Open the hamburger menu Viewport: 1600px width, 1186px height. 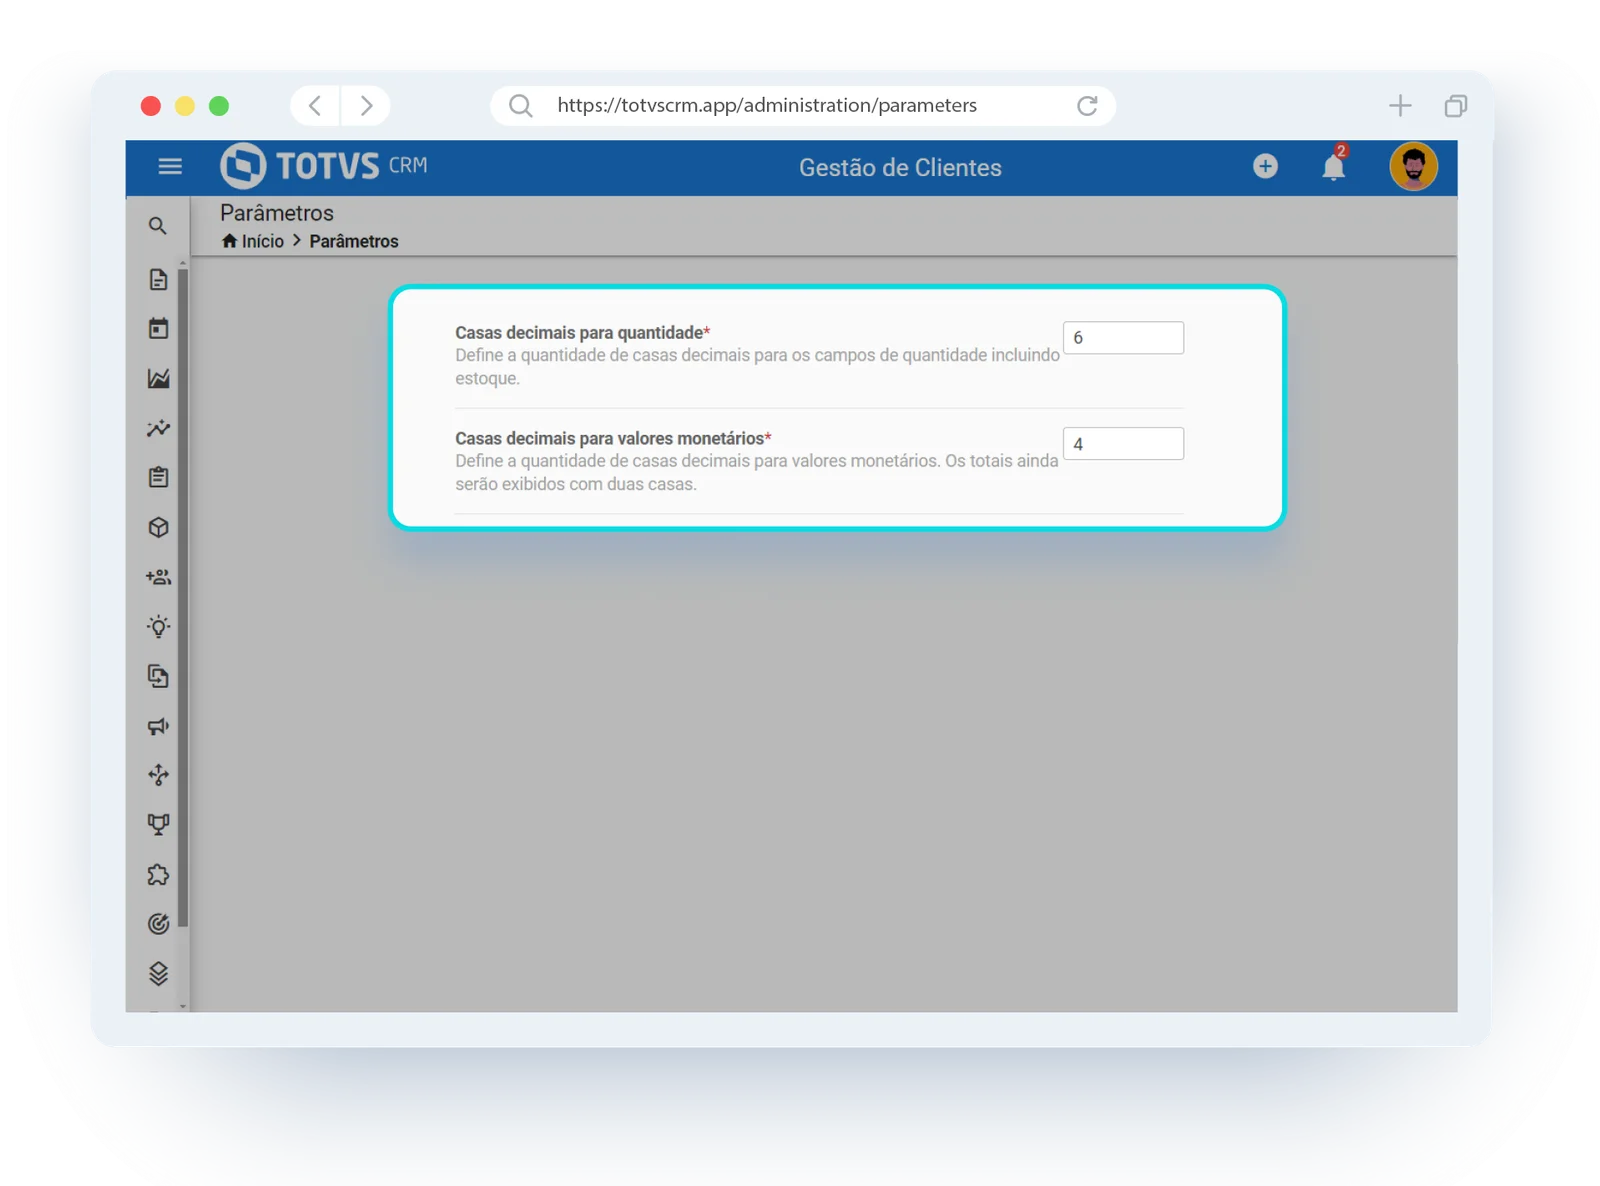170,166
